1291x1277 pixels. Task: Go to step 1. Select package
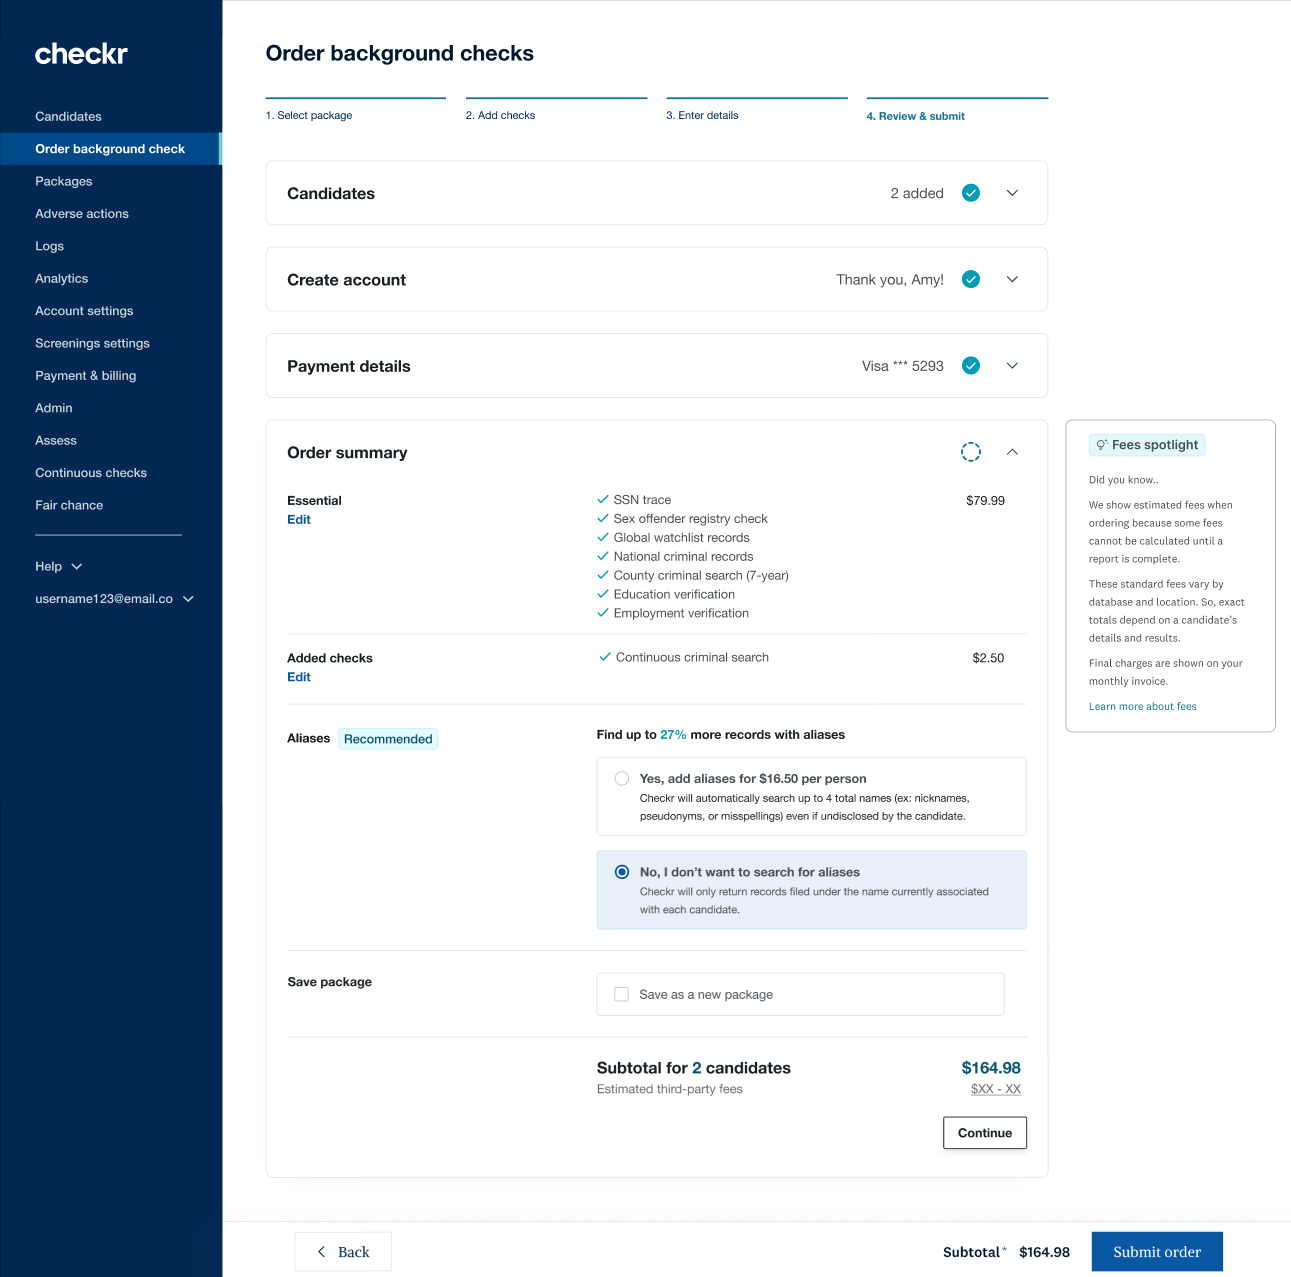[309, 115]
